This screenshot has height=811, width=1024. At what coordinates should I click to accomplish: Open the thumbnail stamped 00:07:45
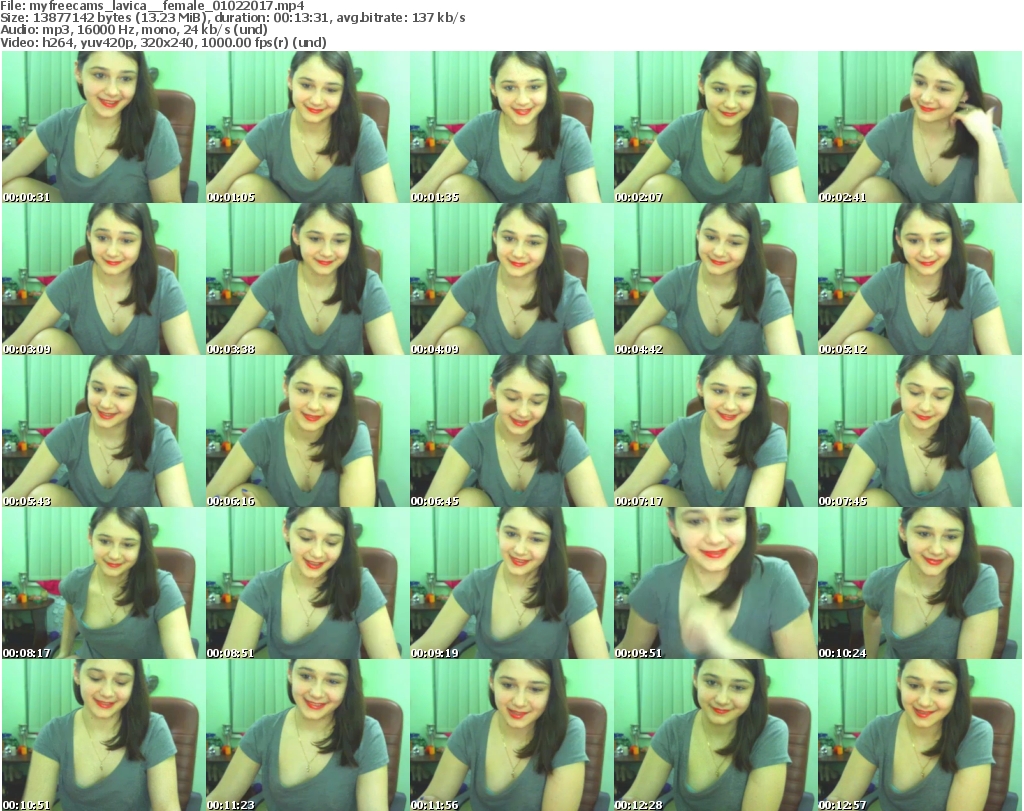[920, 431]
